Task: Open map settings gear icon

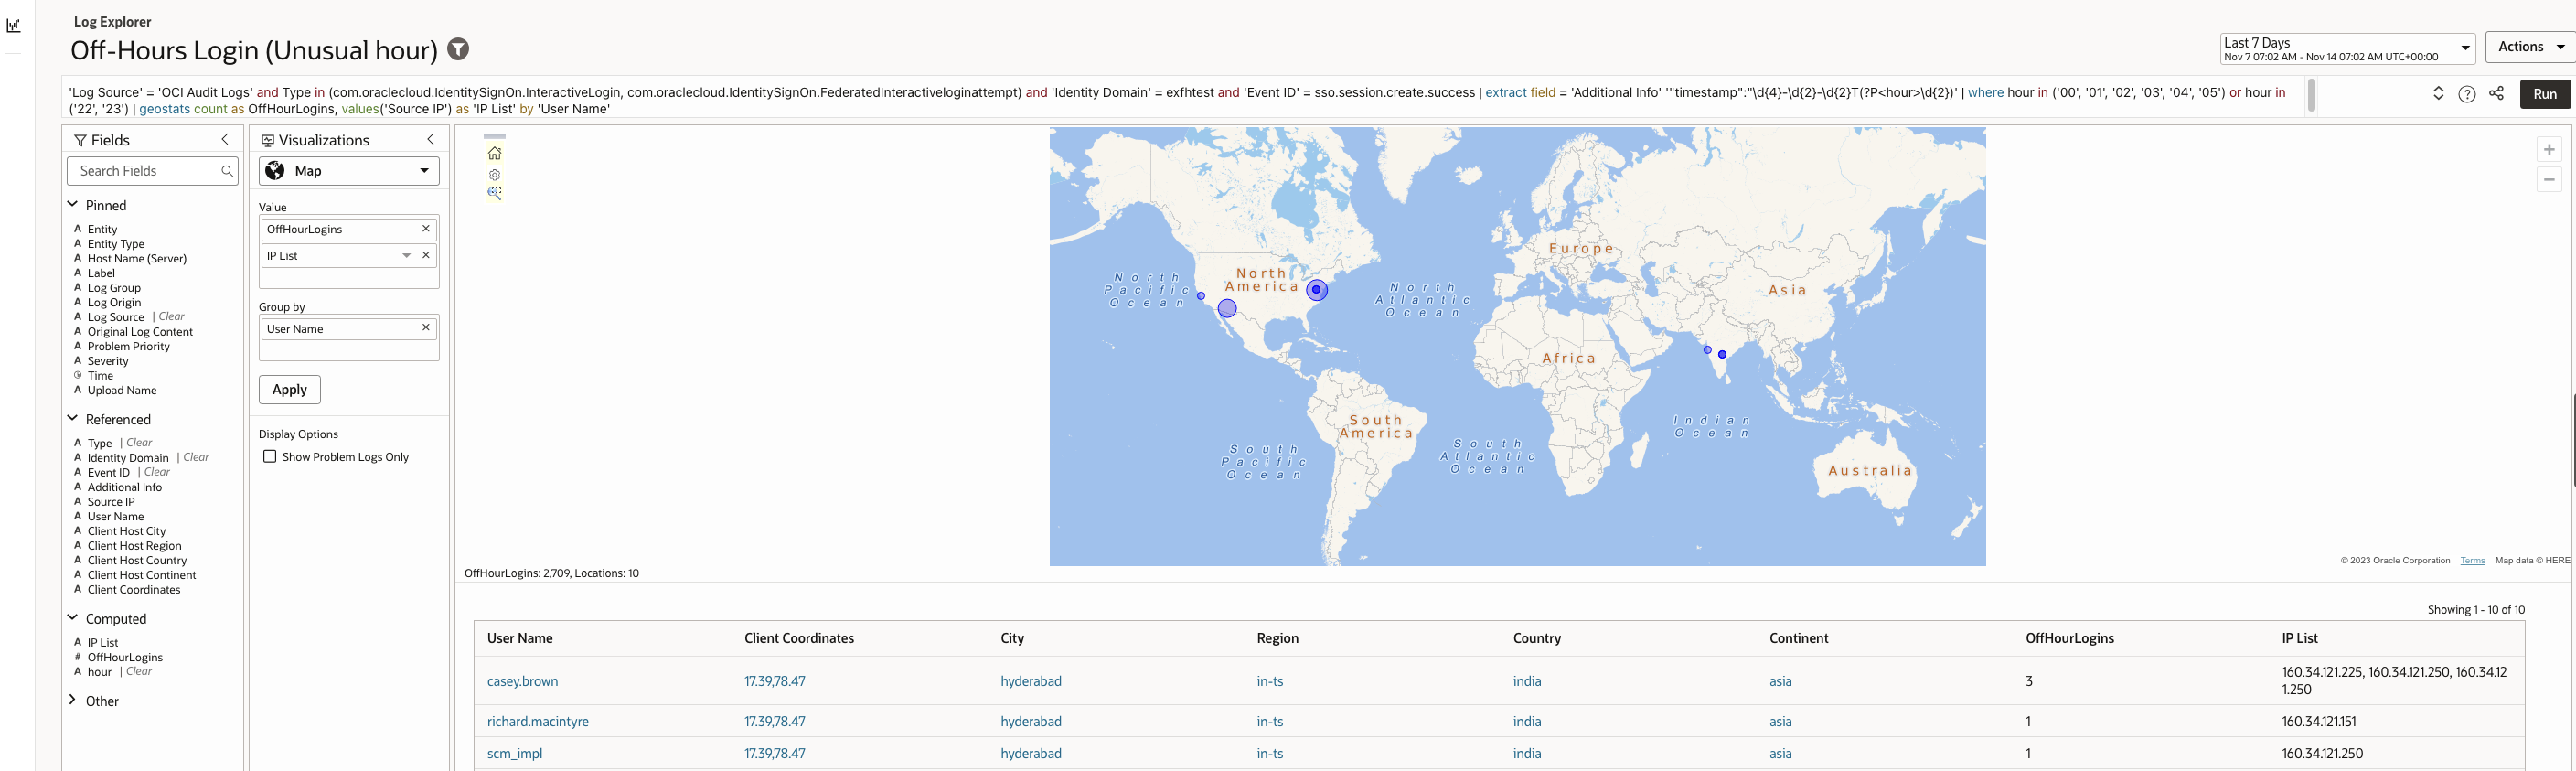Action: [x=494, y=174]
